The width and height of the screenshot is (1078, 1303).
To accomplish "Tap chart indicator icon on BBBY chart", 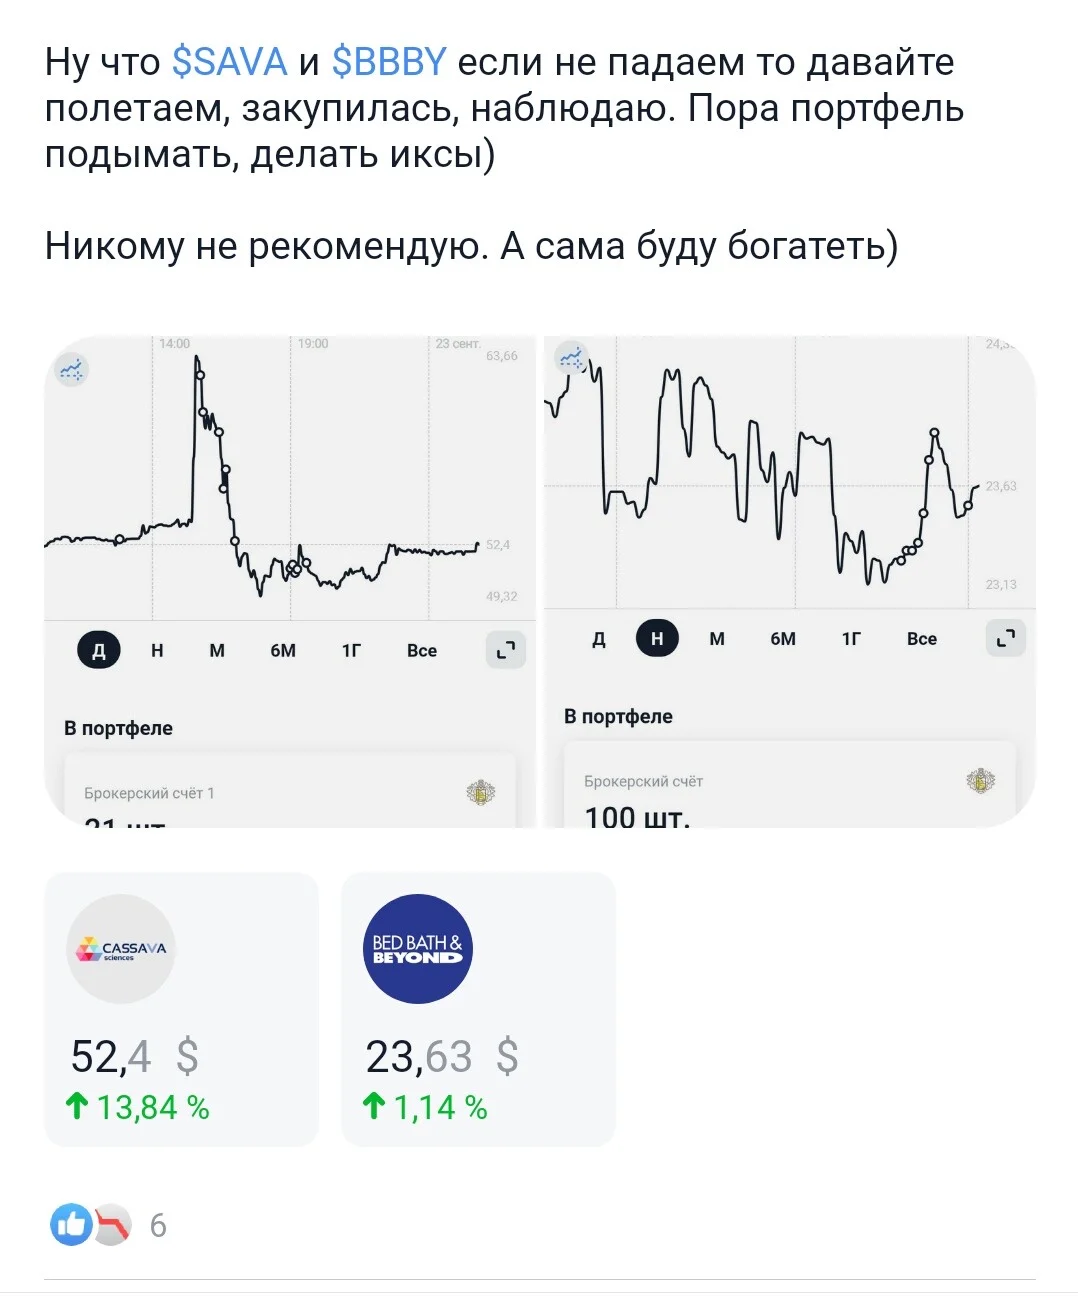I will click(571, 357).
